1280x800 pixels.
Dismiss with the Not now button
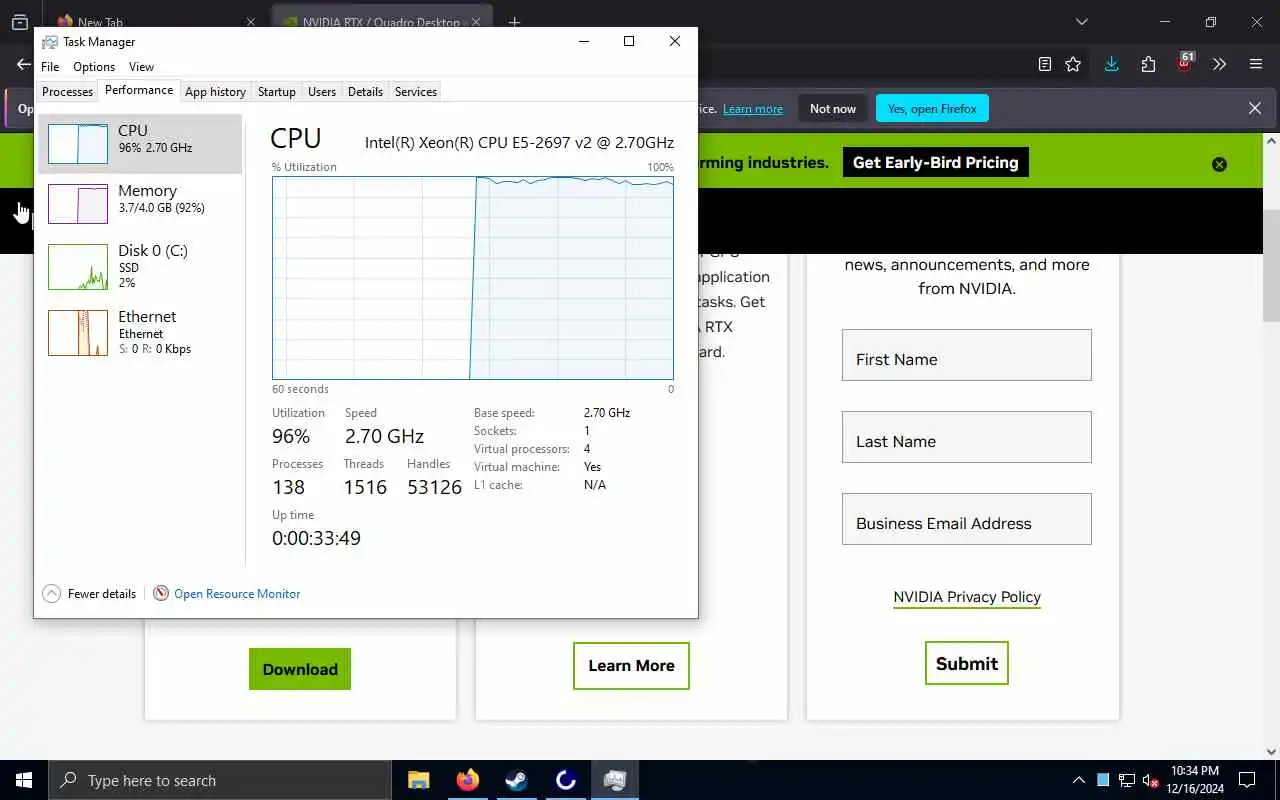point(833,109)
